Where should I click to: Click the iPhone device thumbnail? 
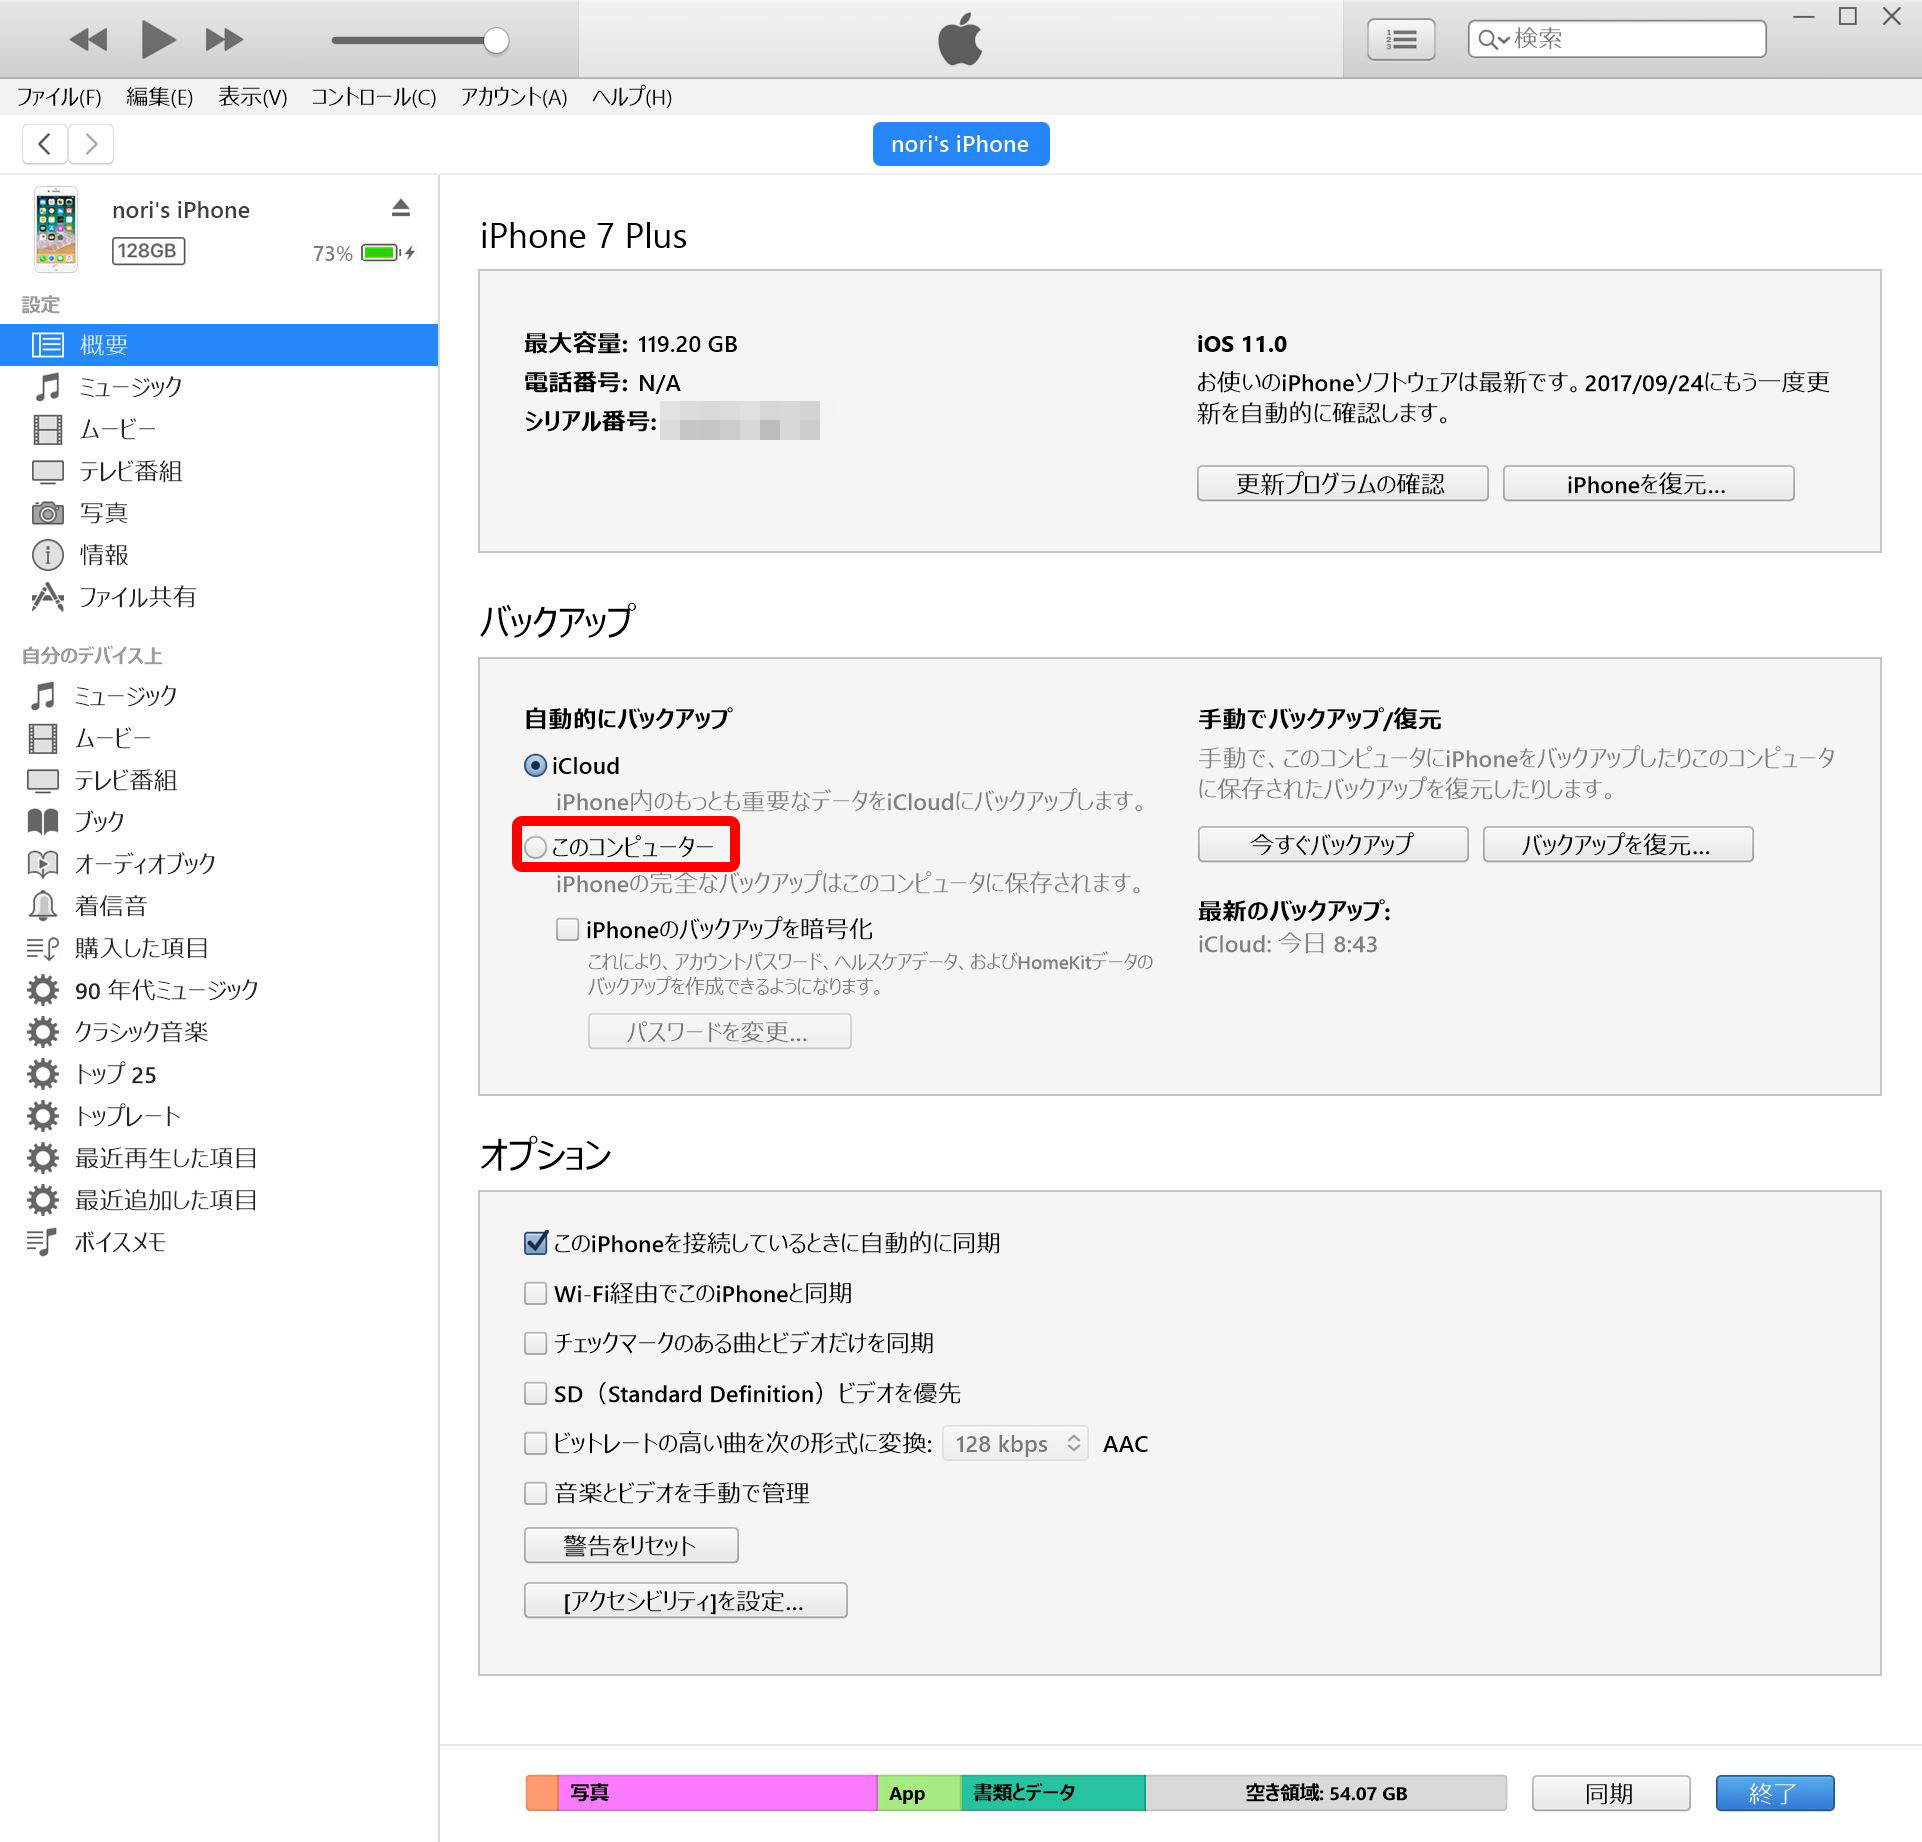click(x=56, y=229)
